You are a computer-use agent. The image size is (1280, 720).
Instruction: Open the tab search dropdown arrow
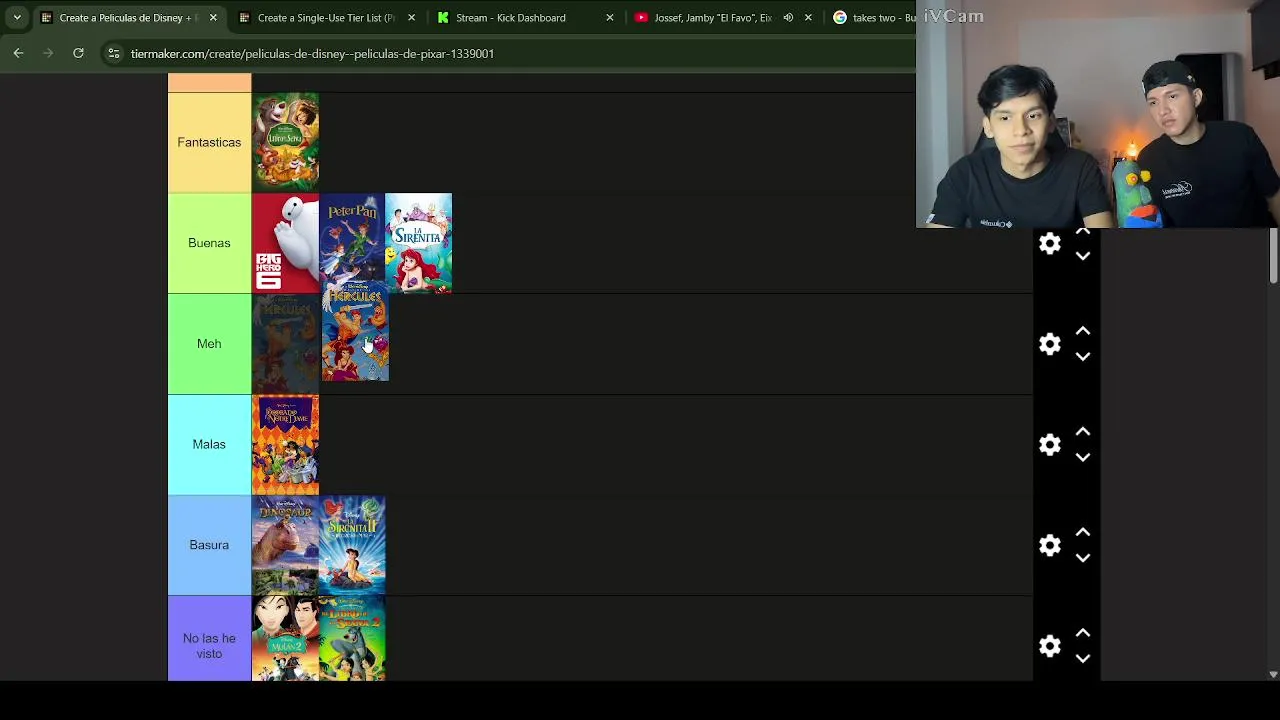pyautogui.click(x=17, y=17)
